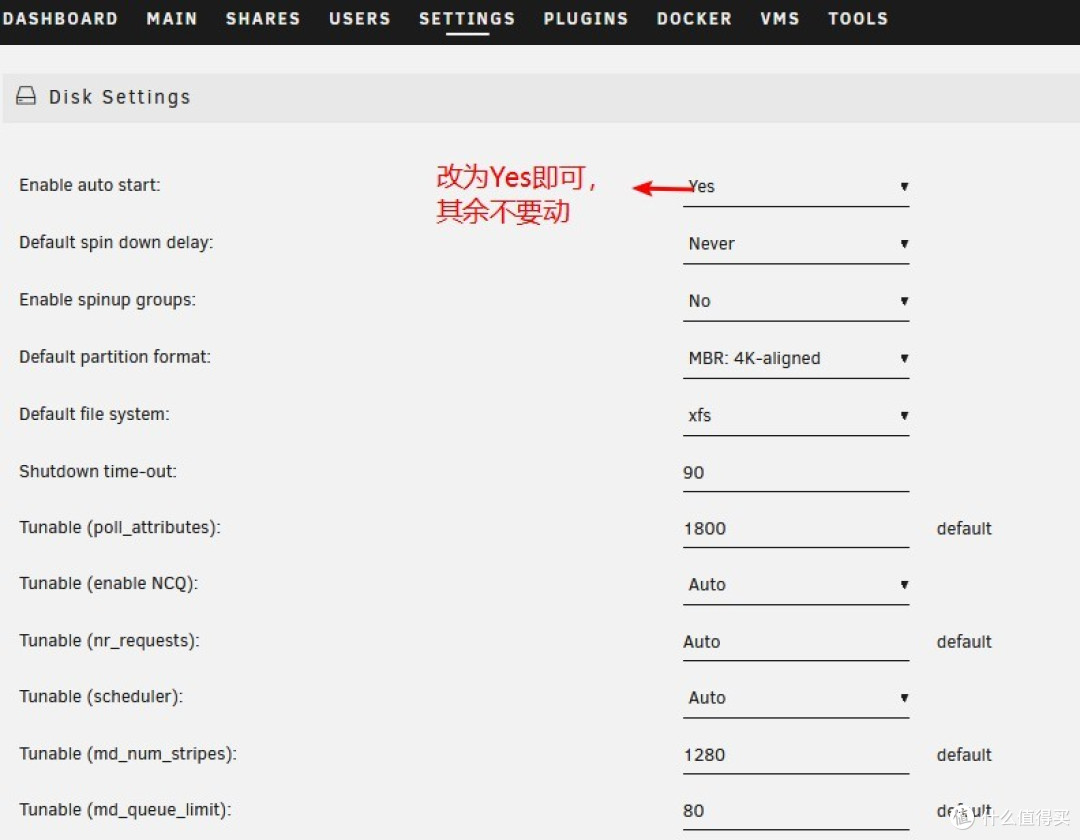Expand the Default file system dropdown
The height and width of the screenshot is (840, 1080).
(x=796, y=415)
